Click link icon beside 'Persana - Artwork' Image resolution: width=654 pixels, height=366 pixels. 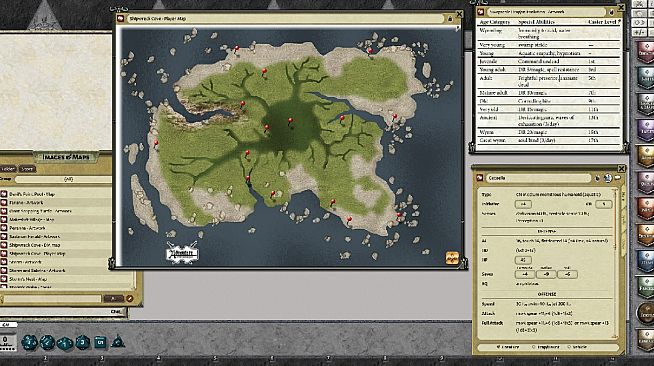click(4, 228)
